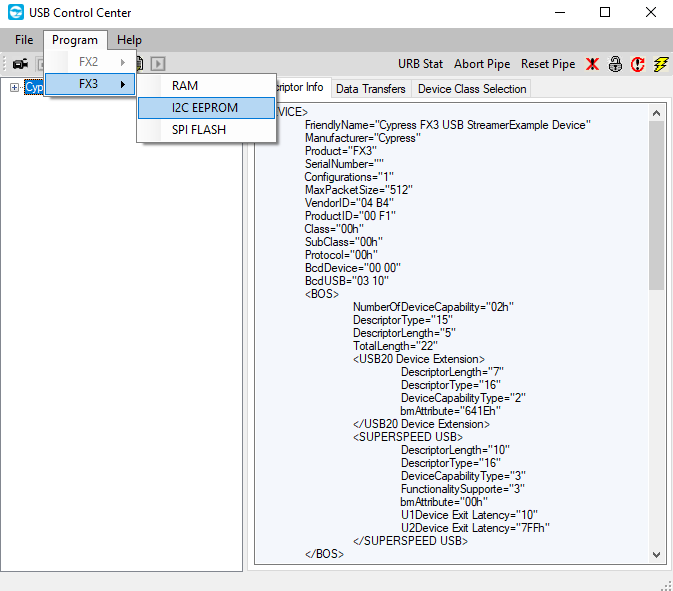The image size is (673, 591).
Task: Click the USB Control Center app icon
Action: 16,12
